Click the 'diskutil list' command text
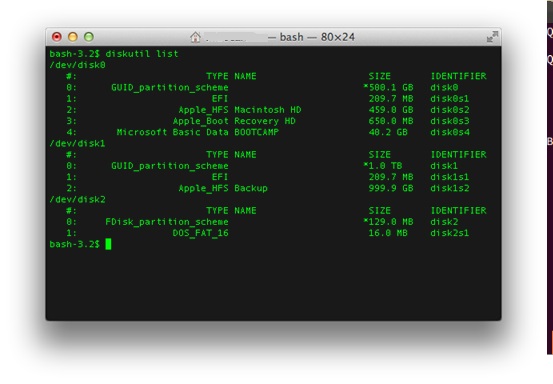This screenshot has height=384, width=553. pyautogui.click(x=142, y=54)
